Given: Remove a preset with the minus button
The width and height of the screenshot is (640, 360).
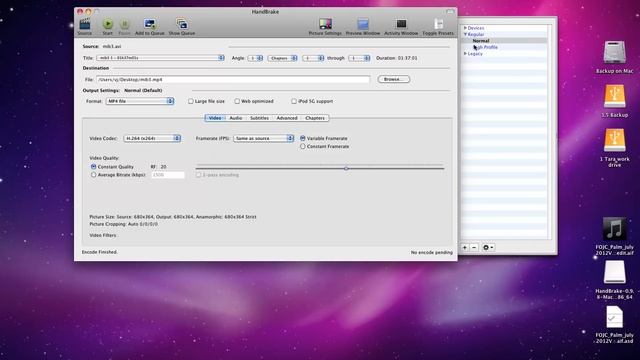Looking at the screenshot, I should (474, 247).
